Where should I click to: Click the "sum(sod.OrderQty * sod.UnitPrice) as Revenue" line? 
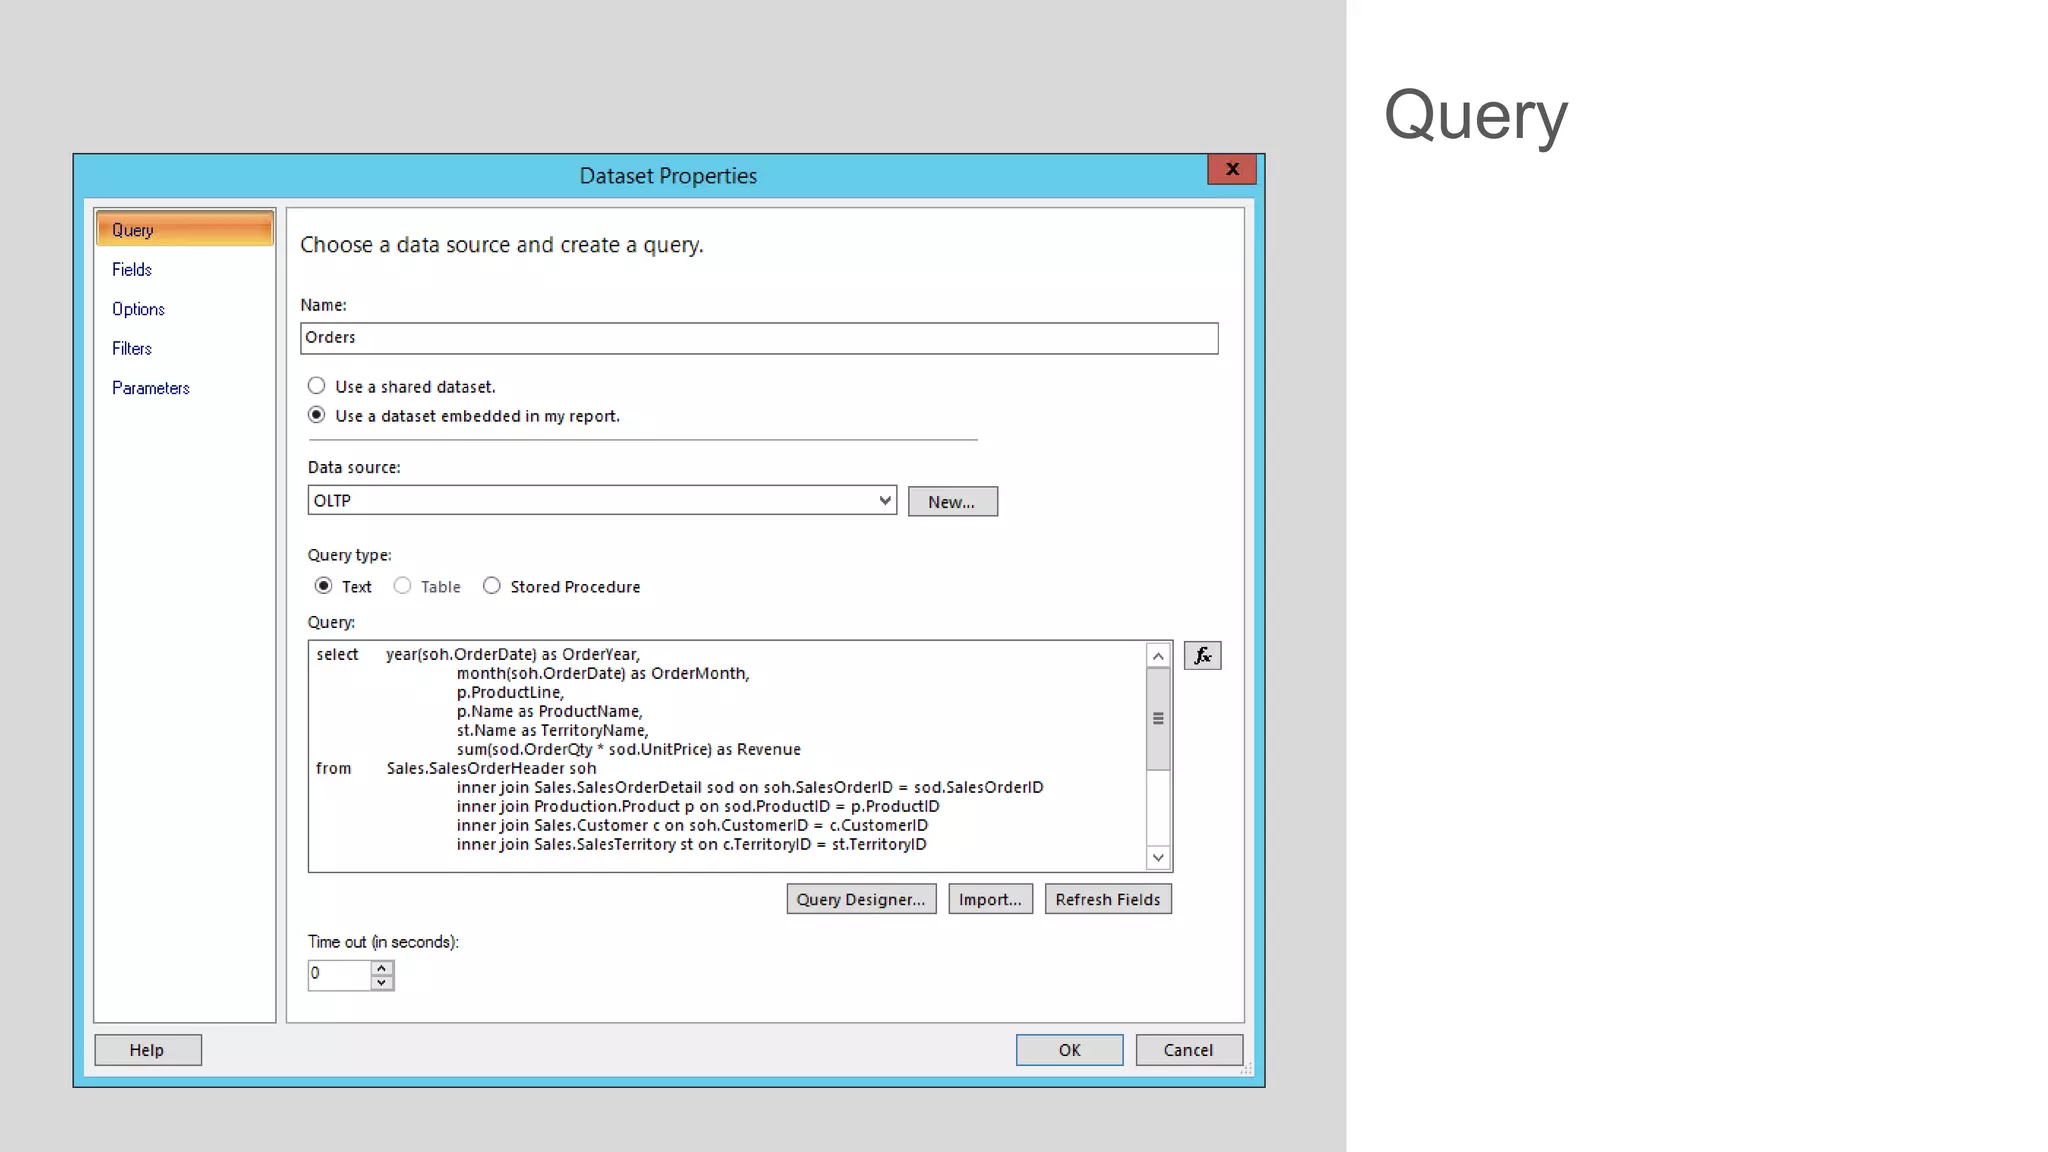(x=628, y=749)
